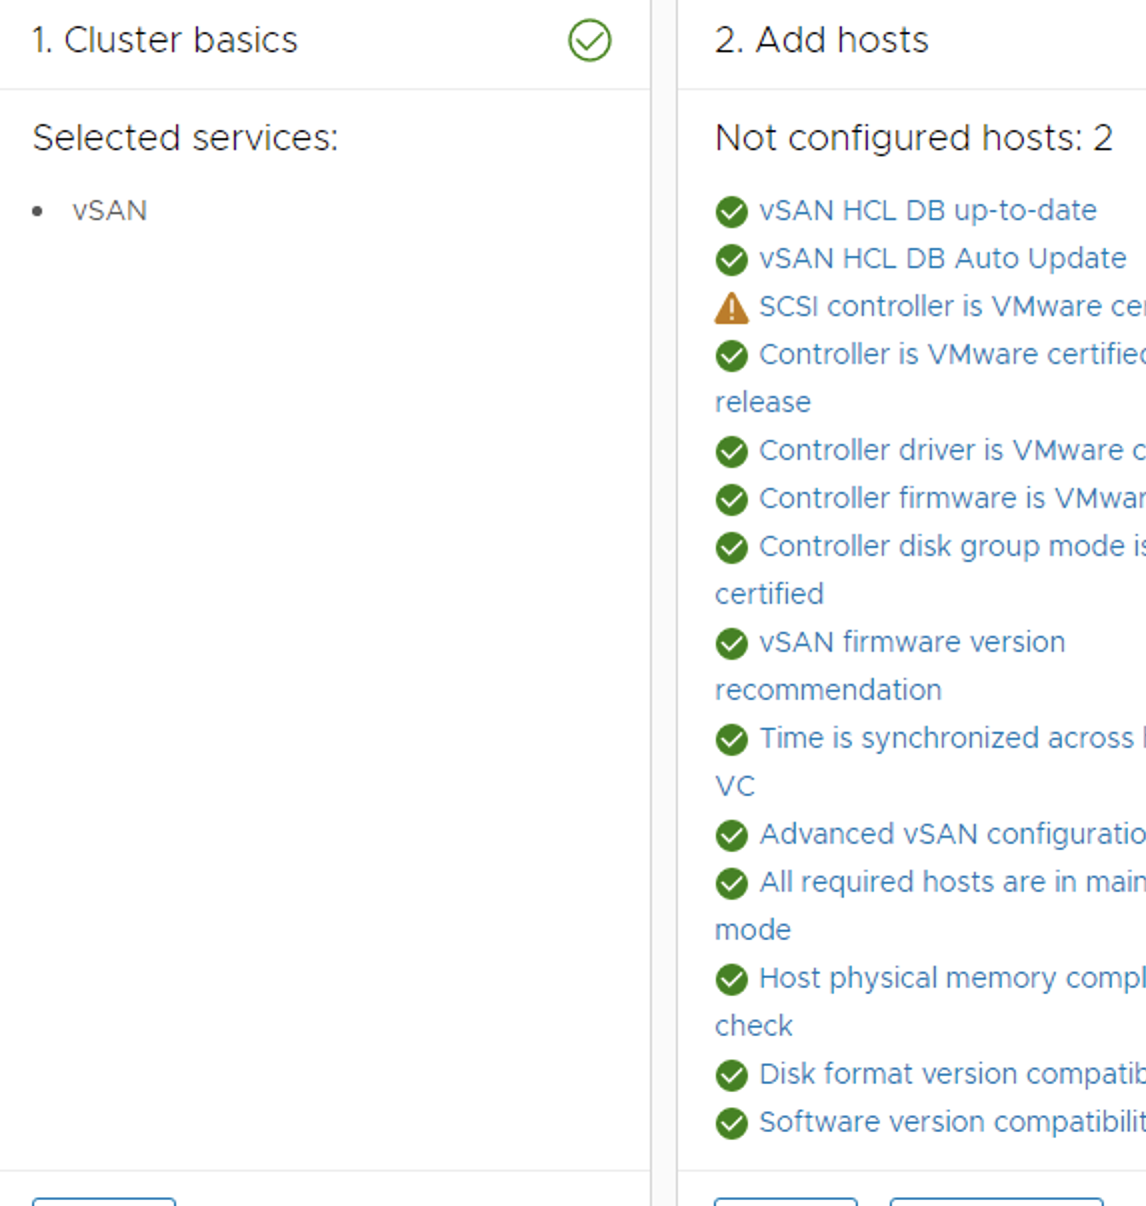Open the vSAN HCL DB up-to-date check
The image size is (1146, 1206).
928,210
